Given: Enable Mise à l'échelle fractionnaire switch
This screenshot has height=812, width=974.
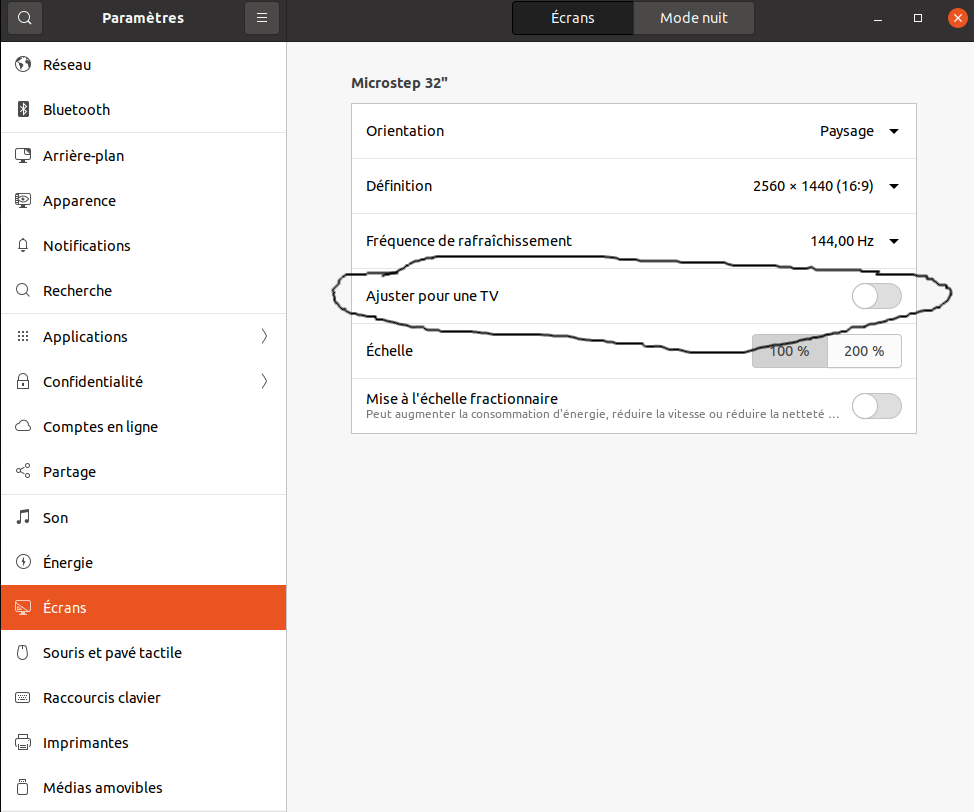Looking at the screenshot, I should tap(876, 406).
